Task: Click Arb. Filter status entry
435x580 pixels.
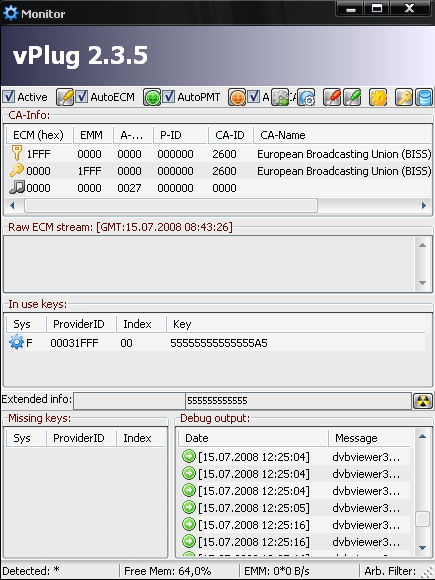Action: coord(390,571)
